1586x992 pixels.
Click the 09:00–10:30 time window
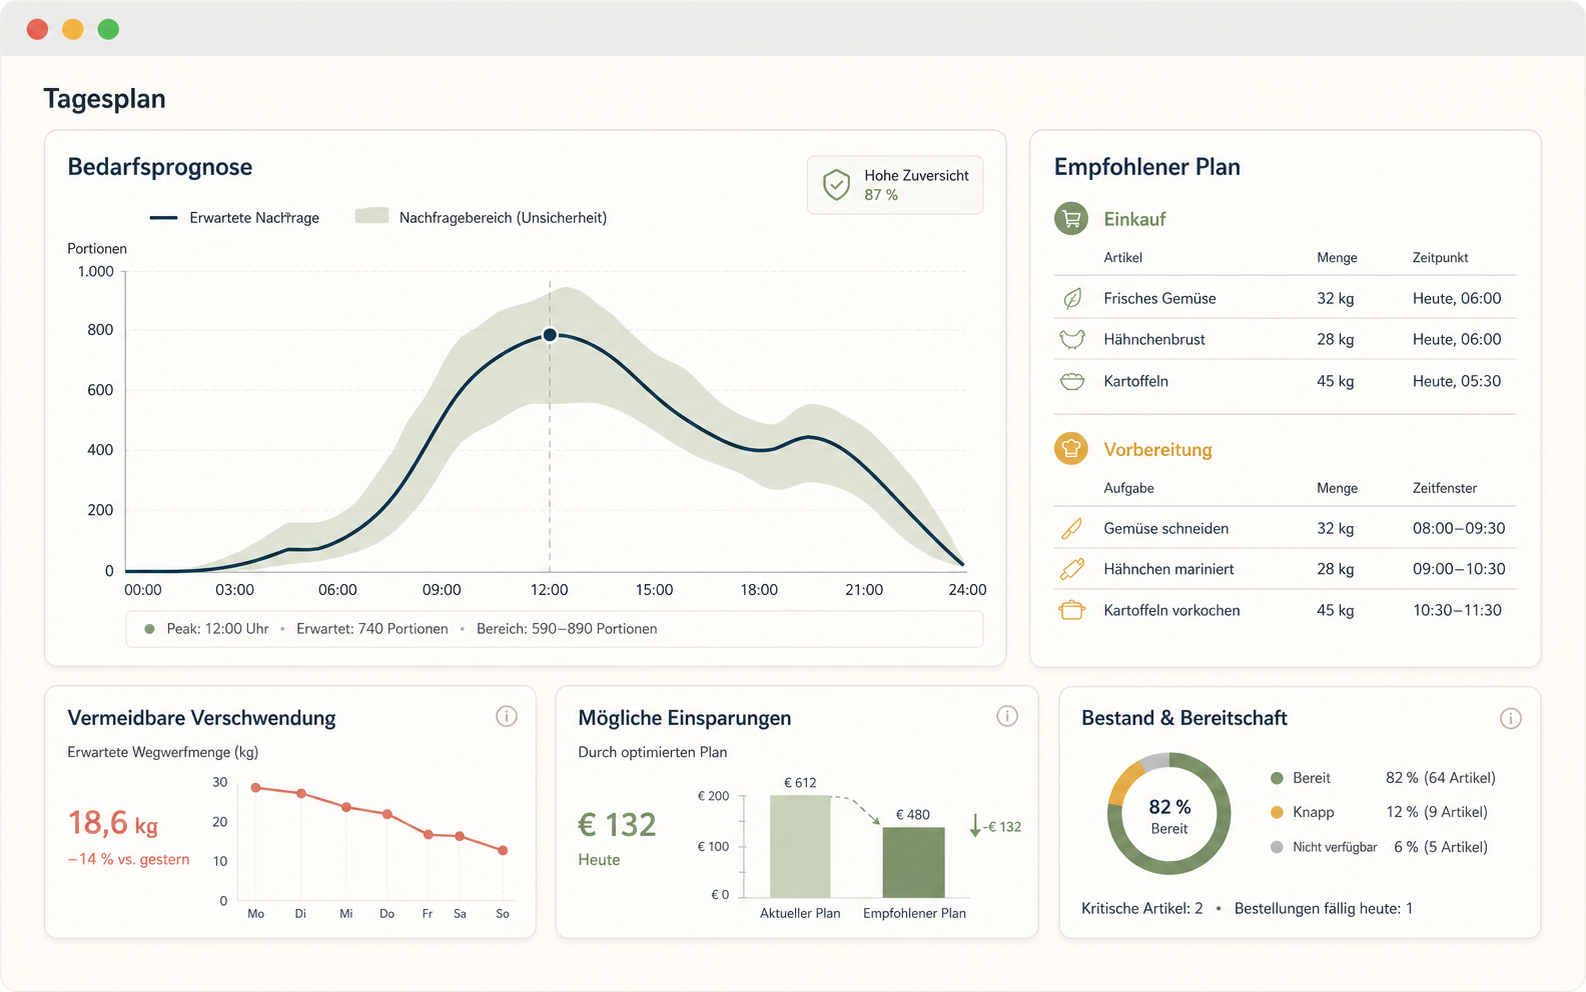[x=1459, y=569]
